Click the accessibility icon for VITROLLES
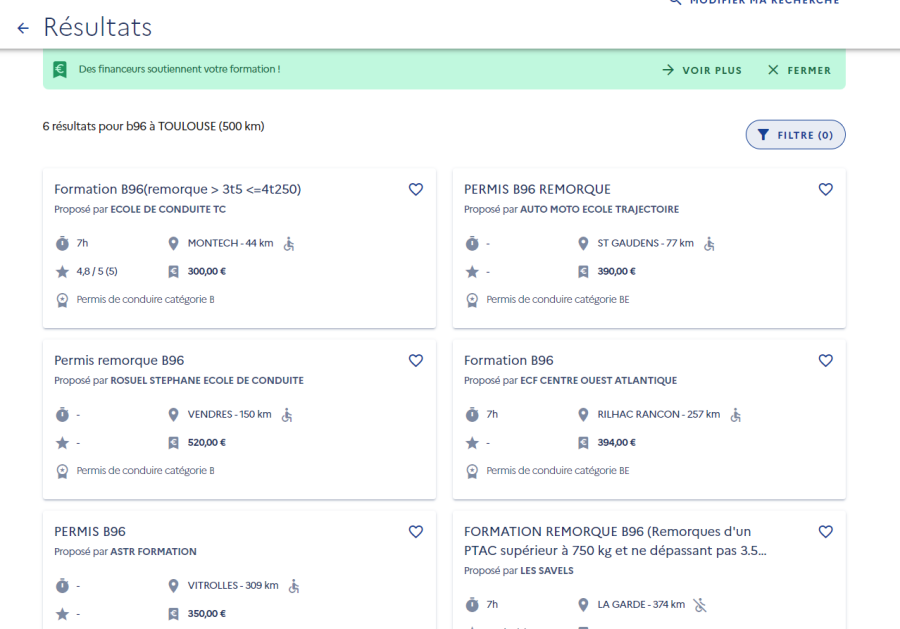Viewport: 900px width, 629px height. pyautogui.click(x=294, y=585)
